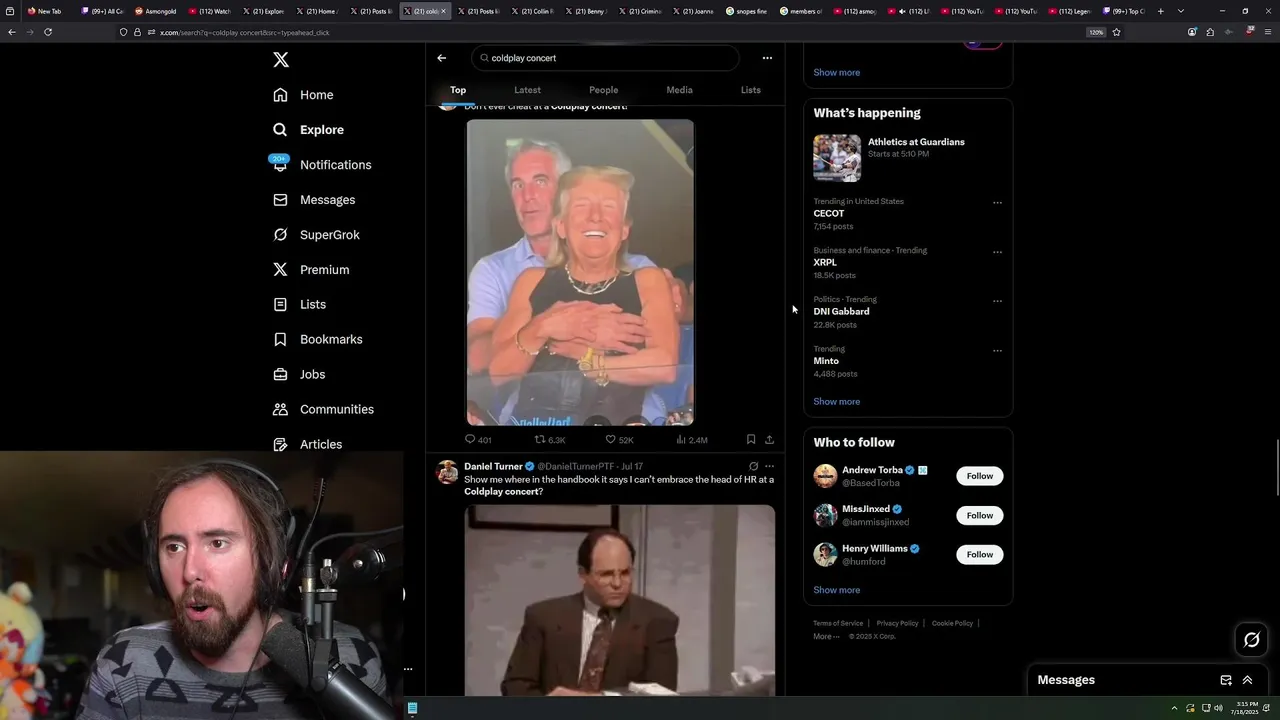The height and width of the screenshot is (720, 1280).
Task: Bookmark the post with 52K likes
Action: [x=751, y=439]
